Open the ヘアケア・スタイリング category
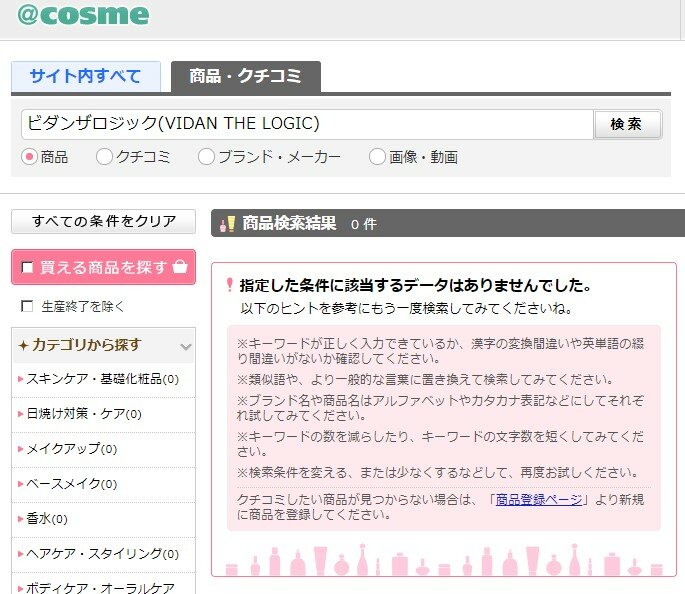Screen dimensions: 685x594 pyautogui.click(x=98, y=554)
